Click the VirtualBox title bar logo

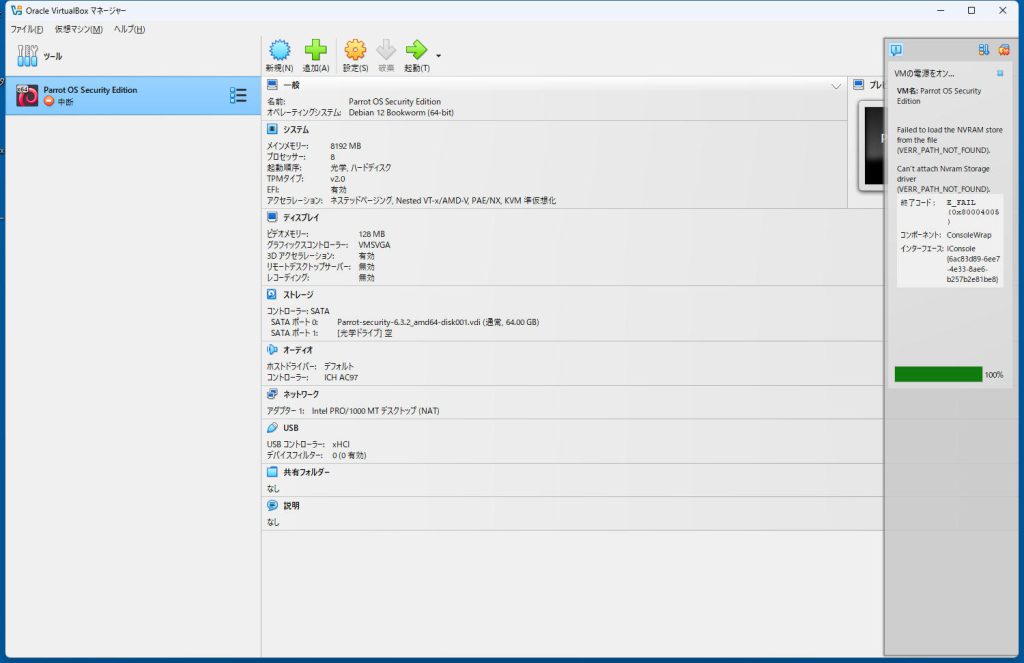tap(16, 10)
